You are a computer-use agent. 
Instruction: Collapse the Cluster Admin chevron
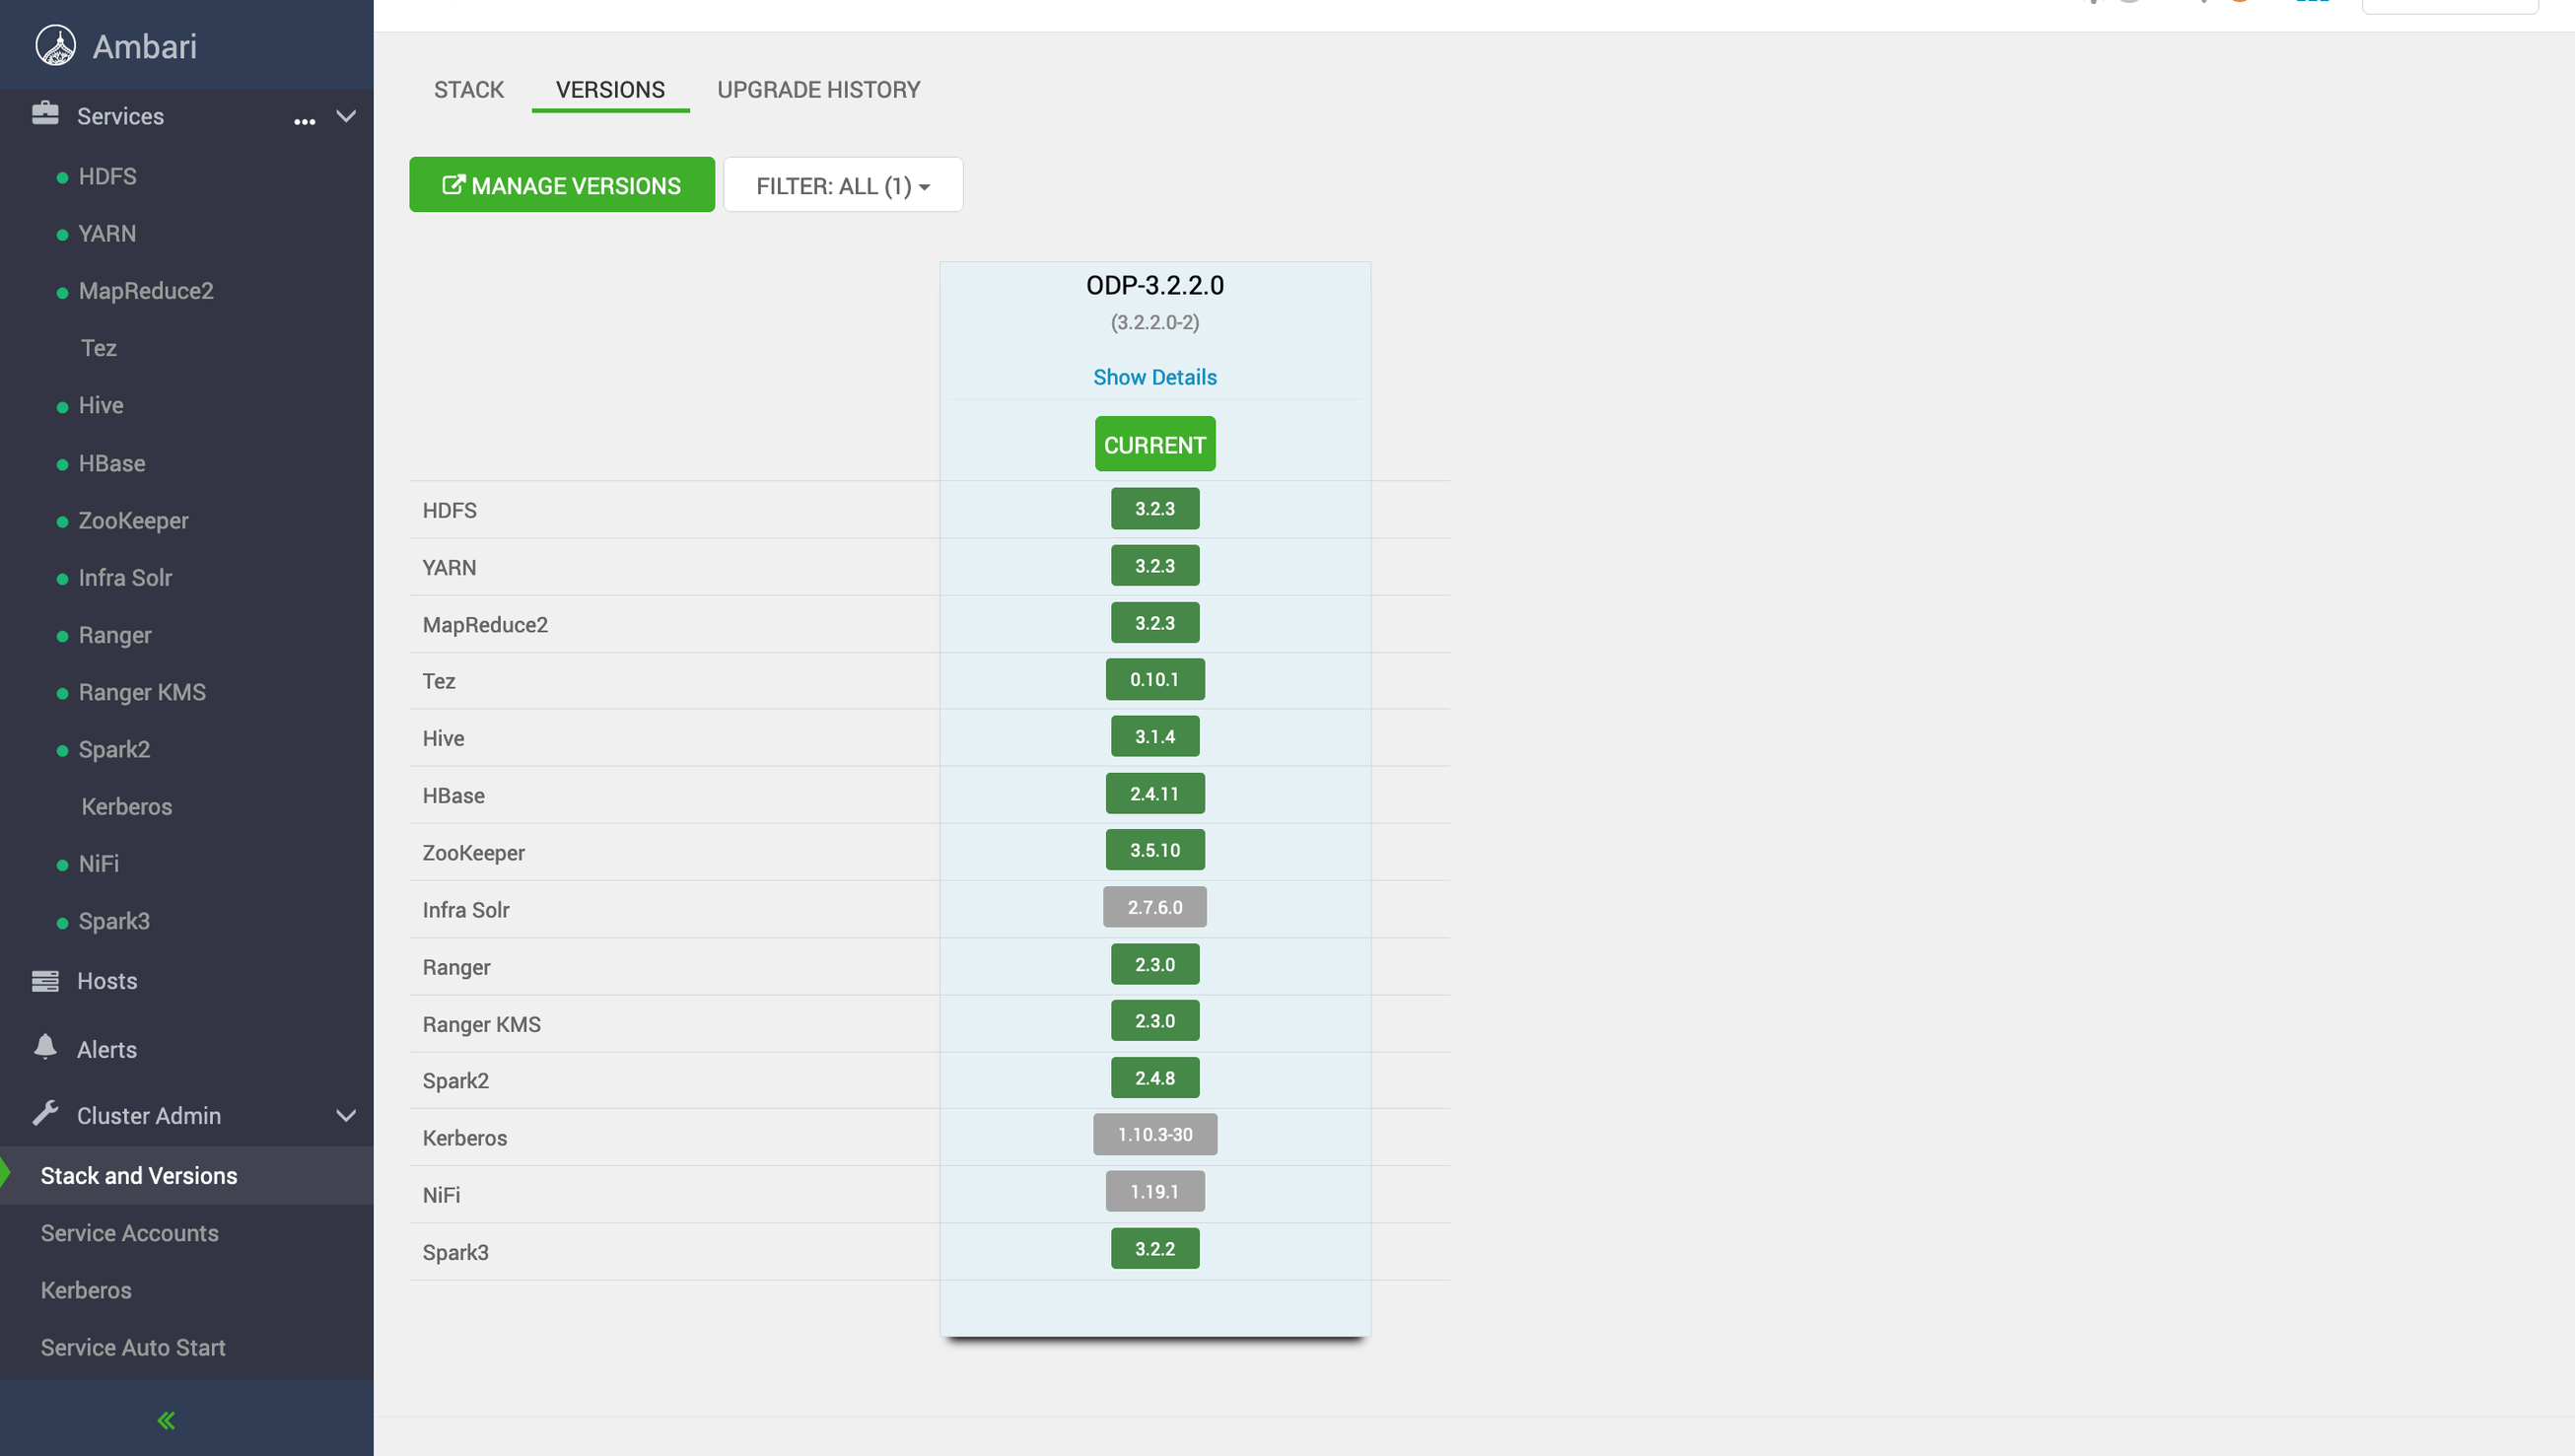(x=346, y=1116)
